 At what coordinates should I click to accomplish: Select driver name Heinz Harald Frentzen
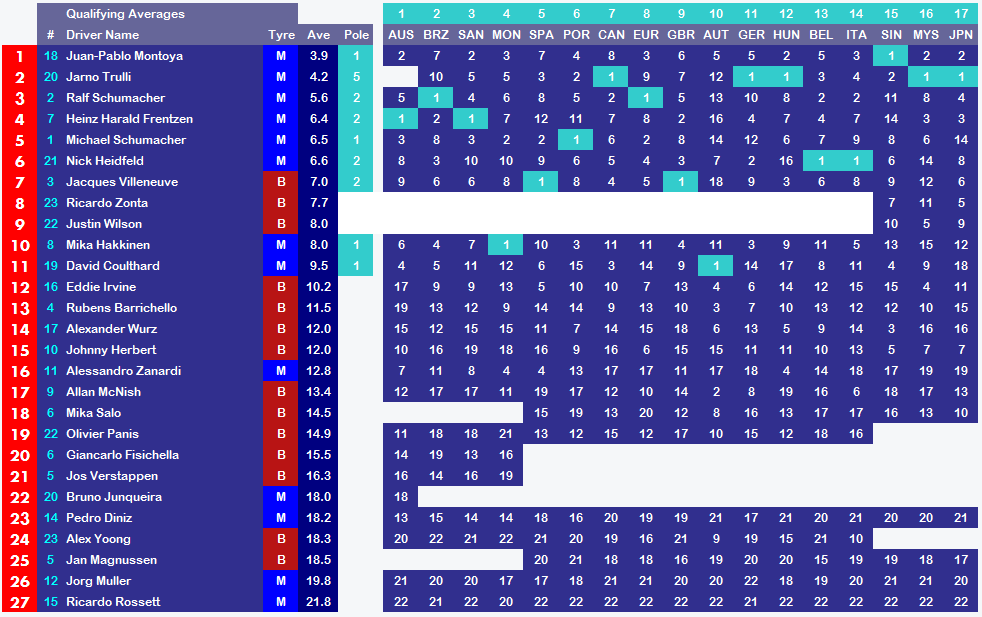[x=129, y=119]
